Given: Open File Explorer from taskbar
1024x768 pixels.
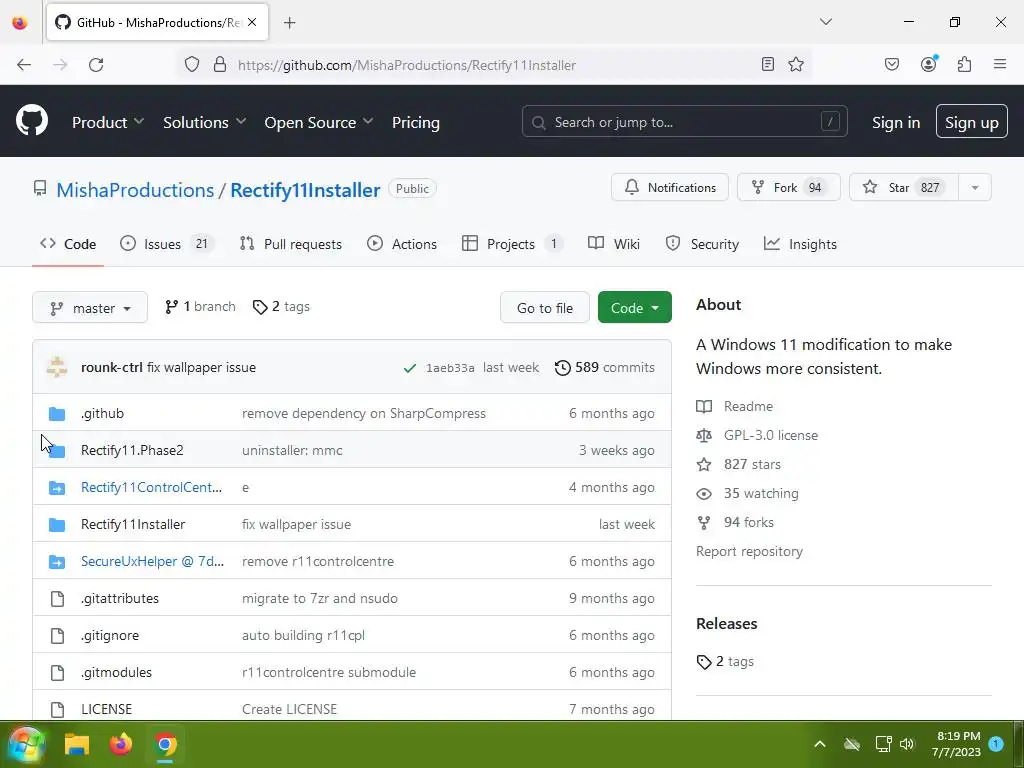Looking at the screenshot, I should click(76, 744).
